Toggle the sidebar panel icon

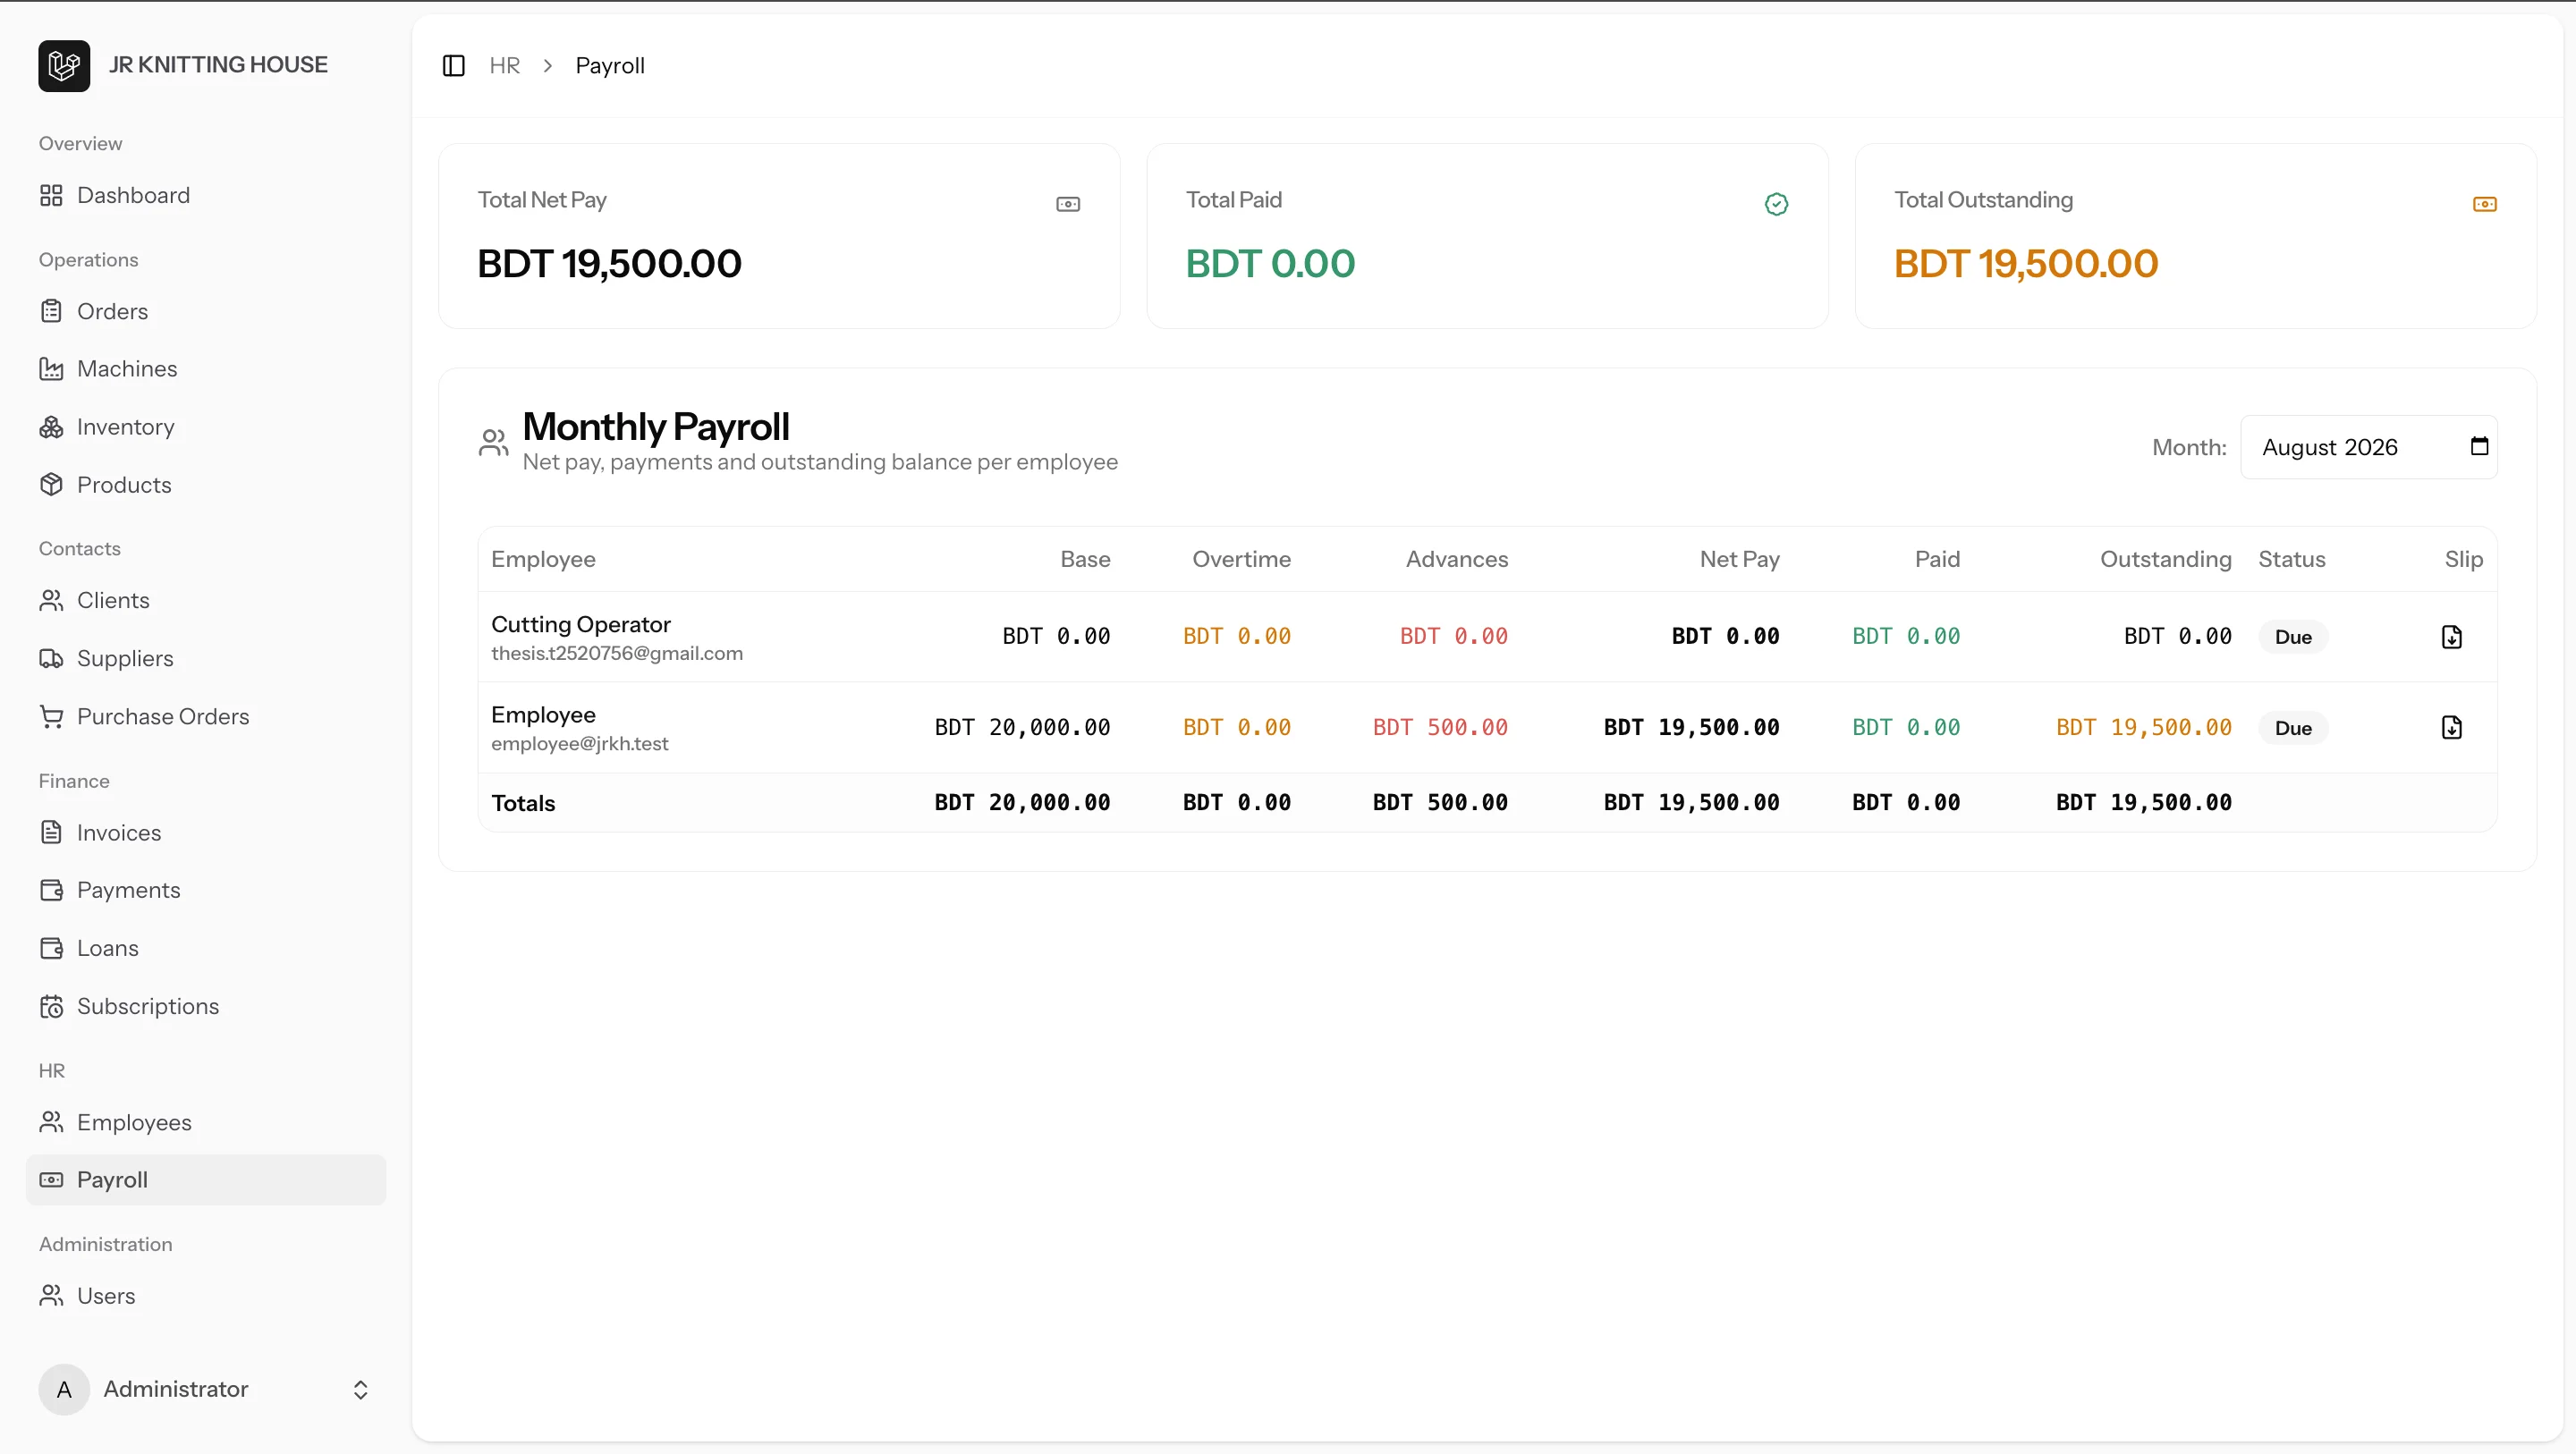(453, 66)
